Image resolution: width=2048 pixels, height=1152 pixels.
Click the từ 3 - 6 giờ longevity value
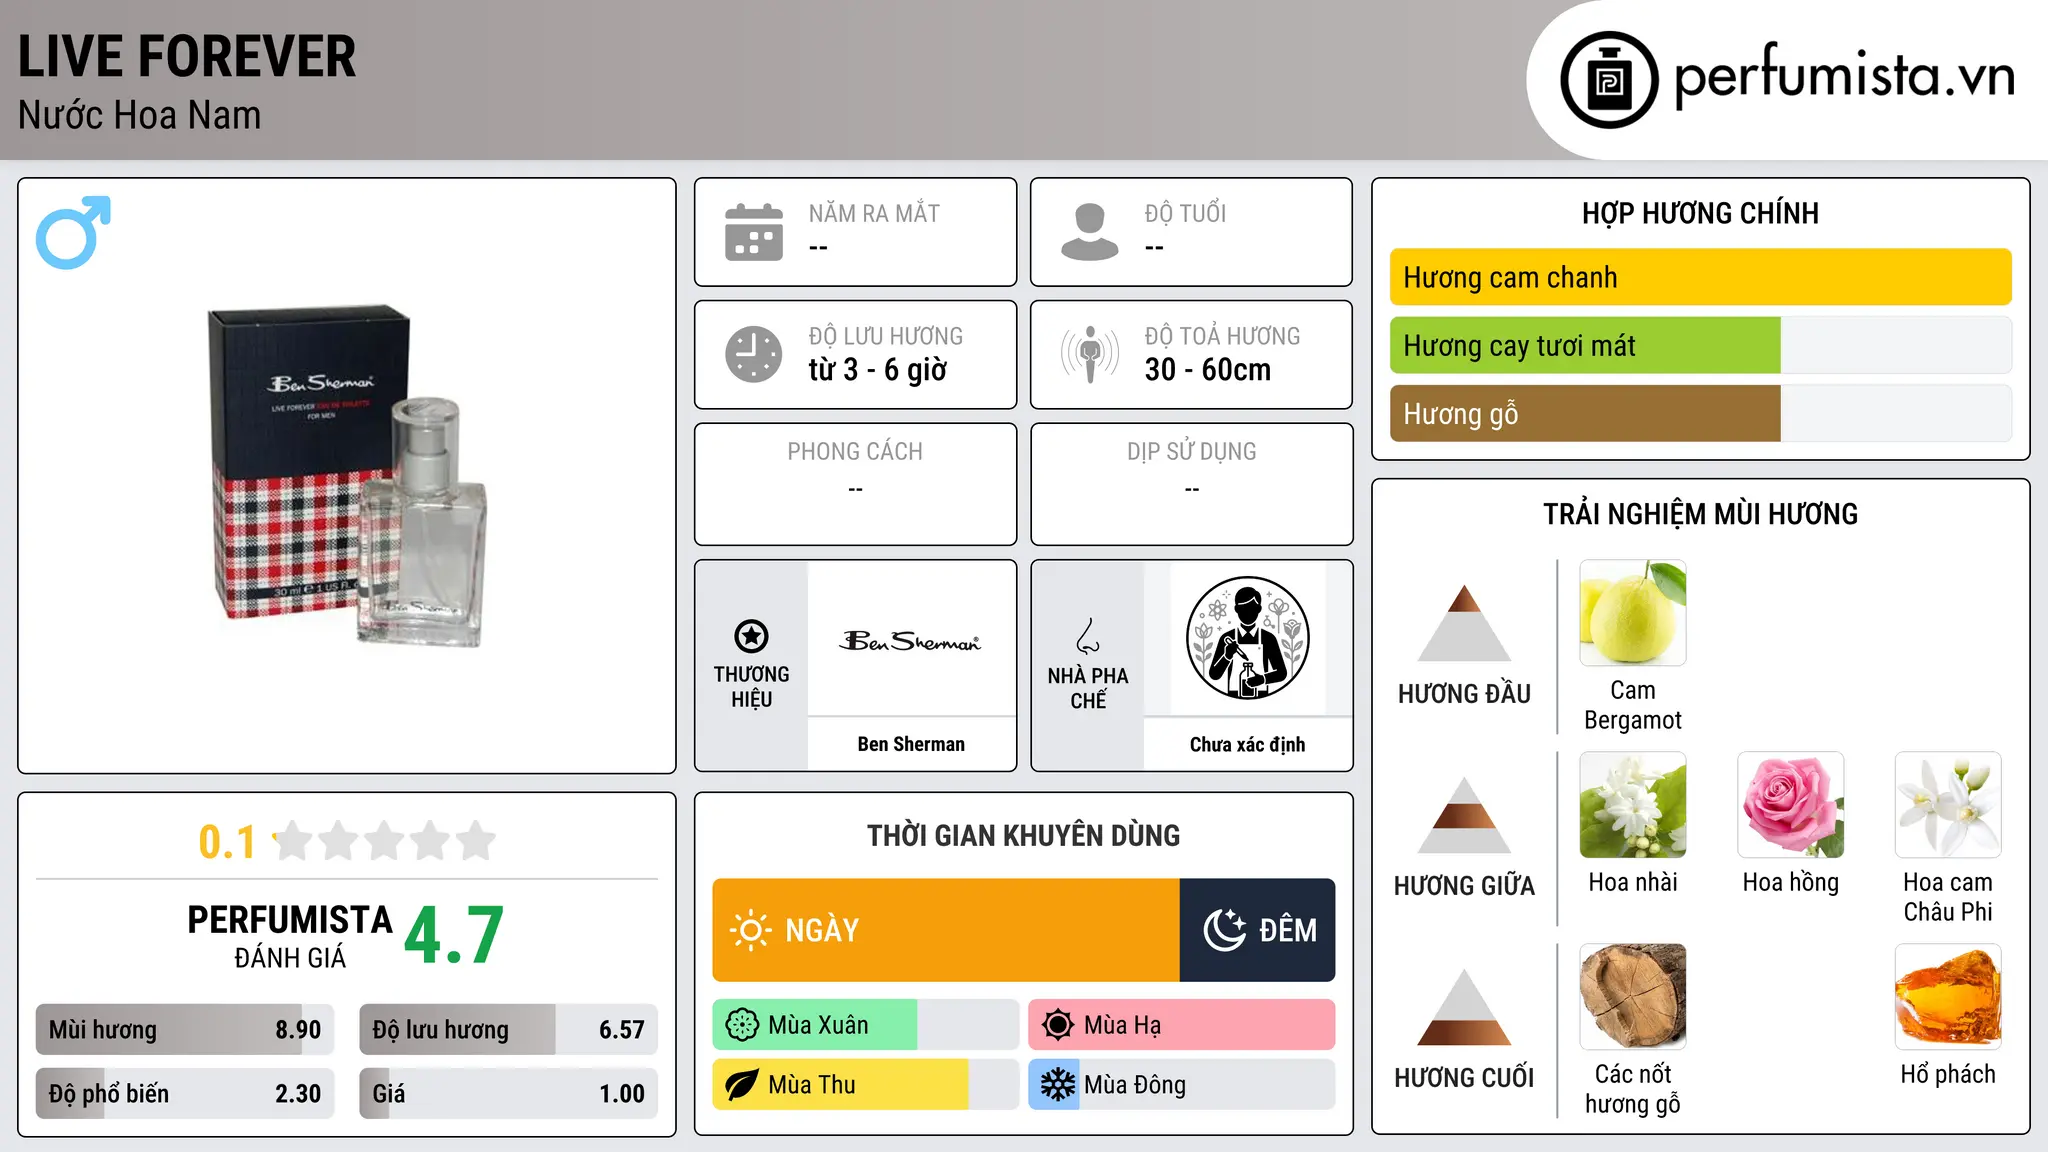point(877,370)
